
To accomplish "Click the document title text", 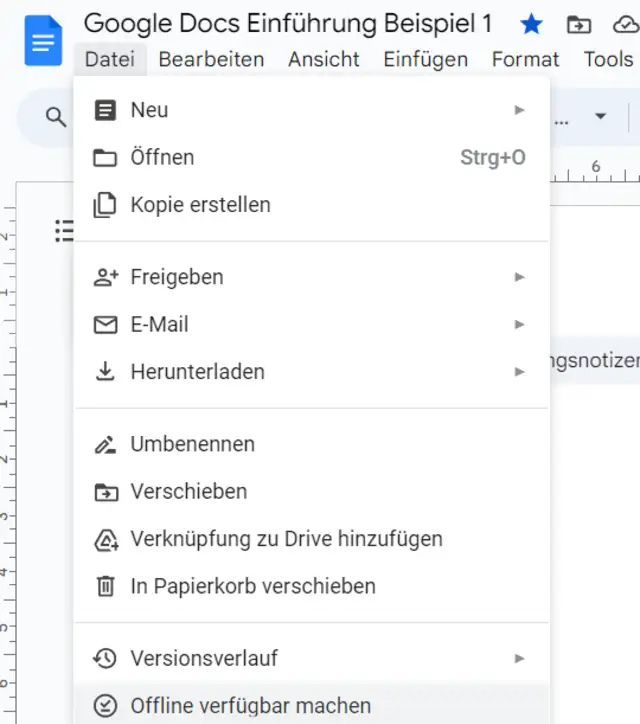I will pos(288,24).
